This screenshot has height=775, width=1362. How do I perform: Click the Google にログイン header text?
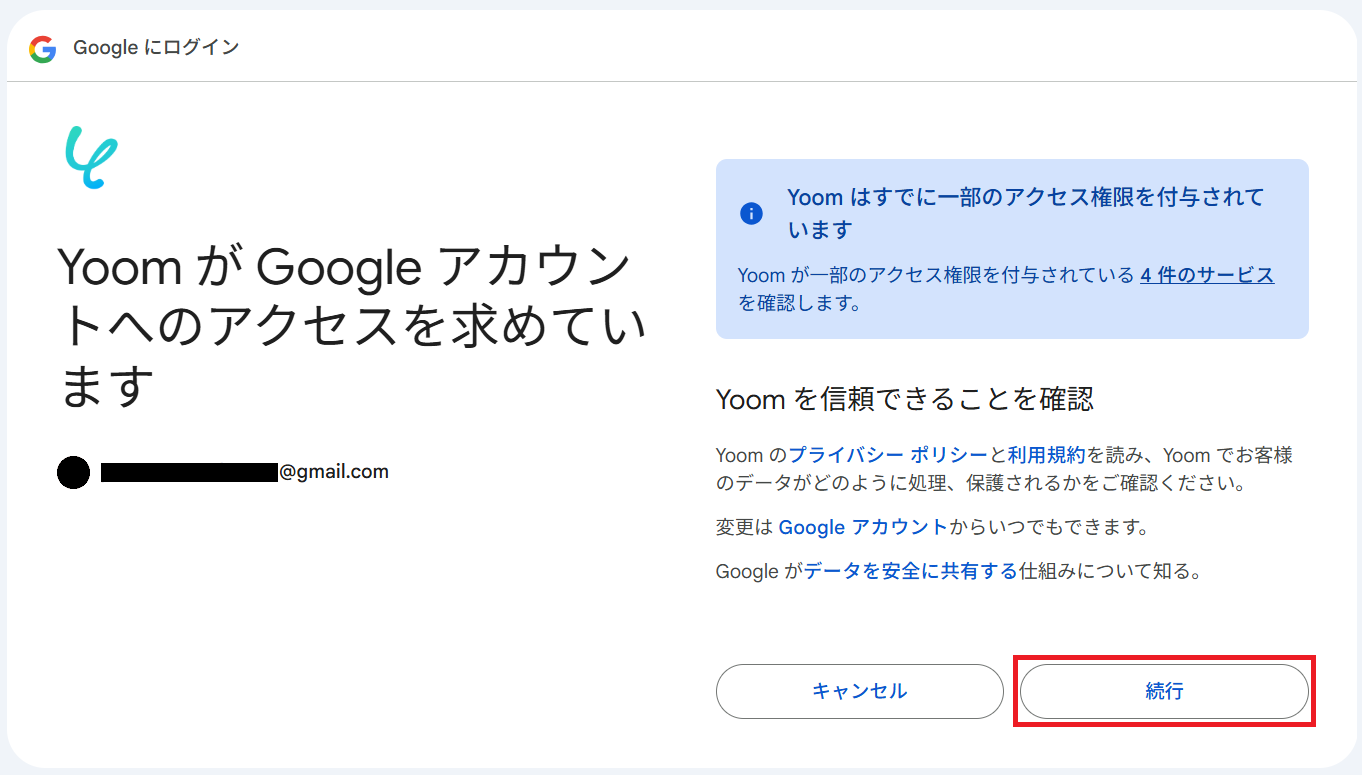(155, 47)
